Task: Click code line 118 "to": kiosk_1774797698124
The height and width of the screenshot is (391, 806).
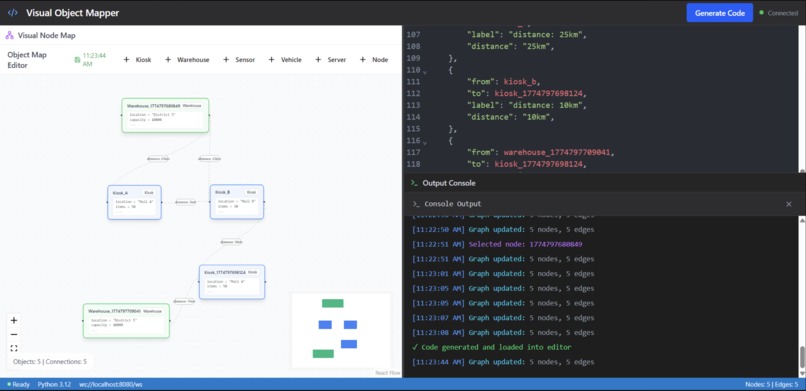Action: click(x=526, y=164)
